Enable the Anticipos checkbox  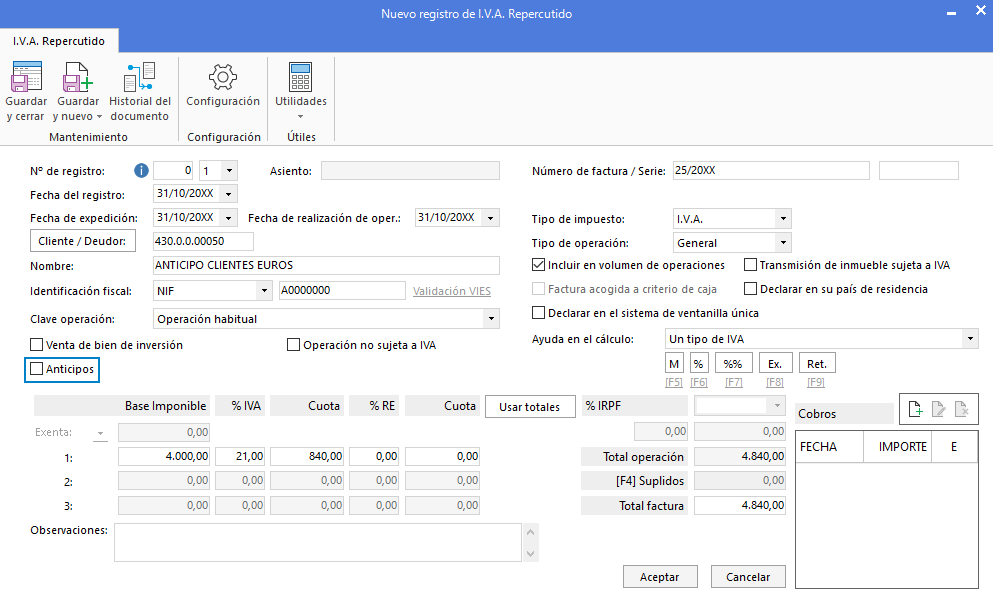point(37,368)
